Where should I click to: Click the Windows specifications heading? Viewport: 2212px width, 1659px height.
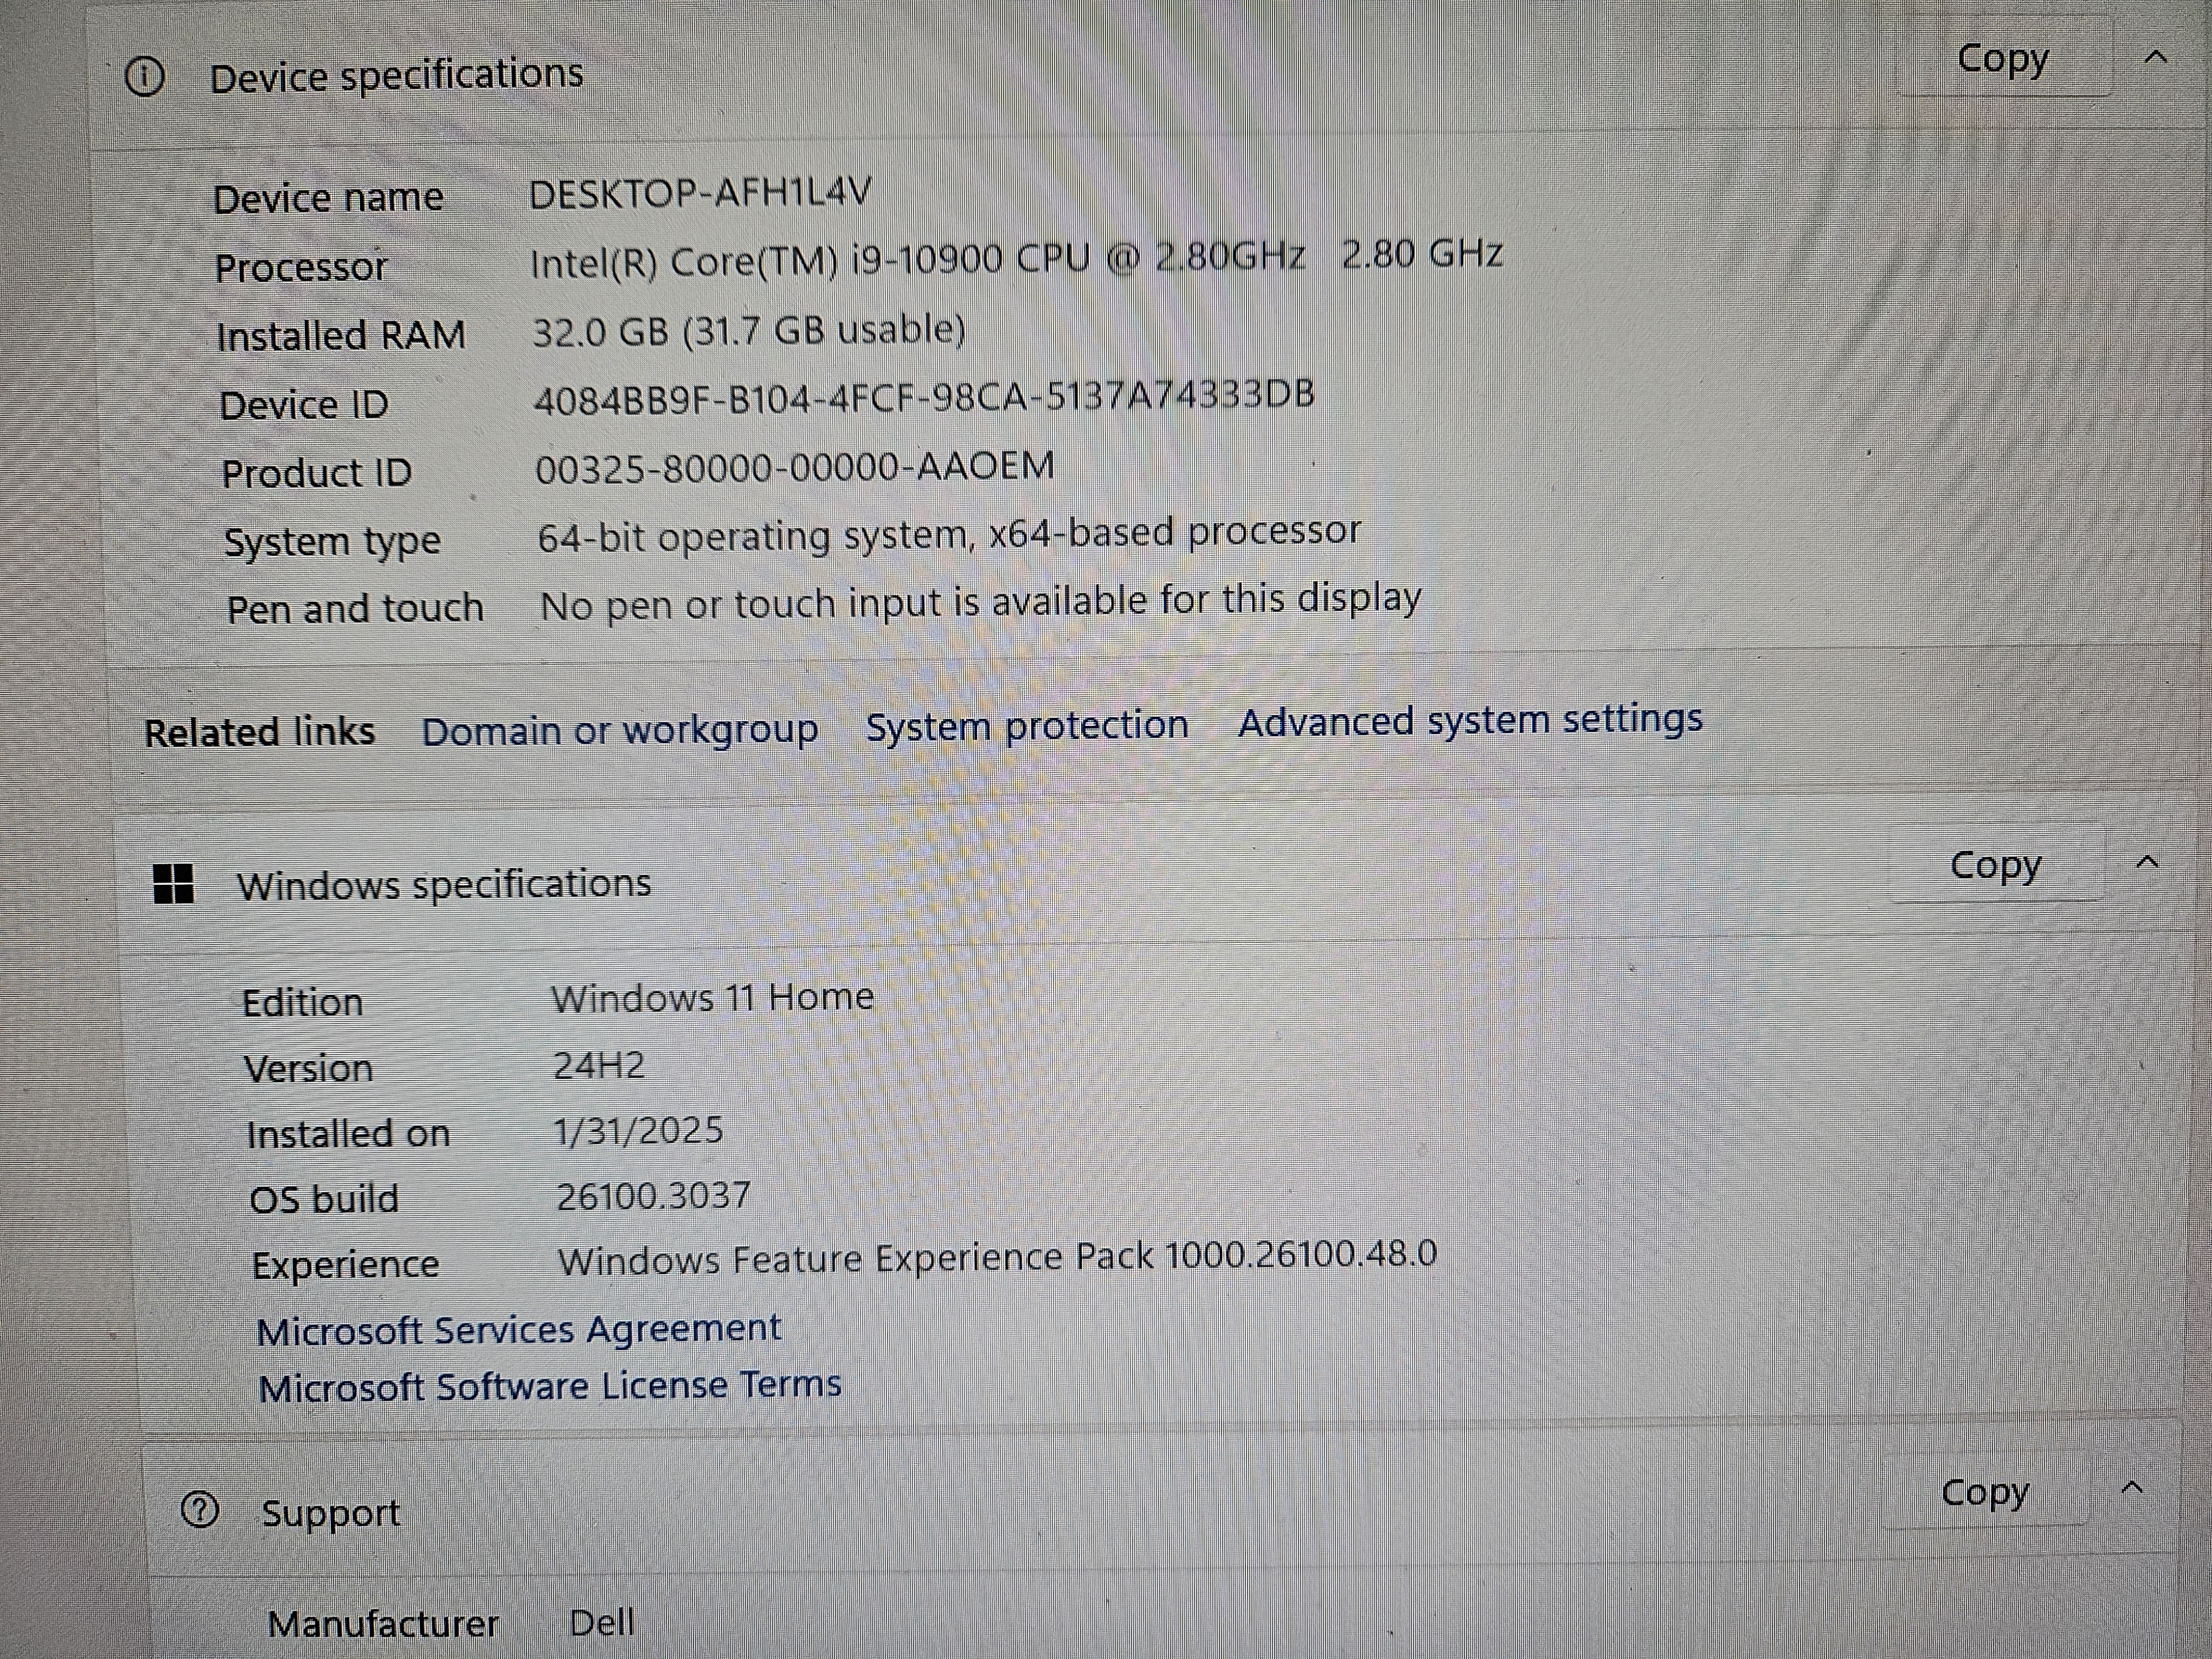[x=444, y=885]
